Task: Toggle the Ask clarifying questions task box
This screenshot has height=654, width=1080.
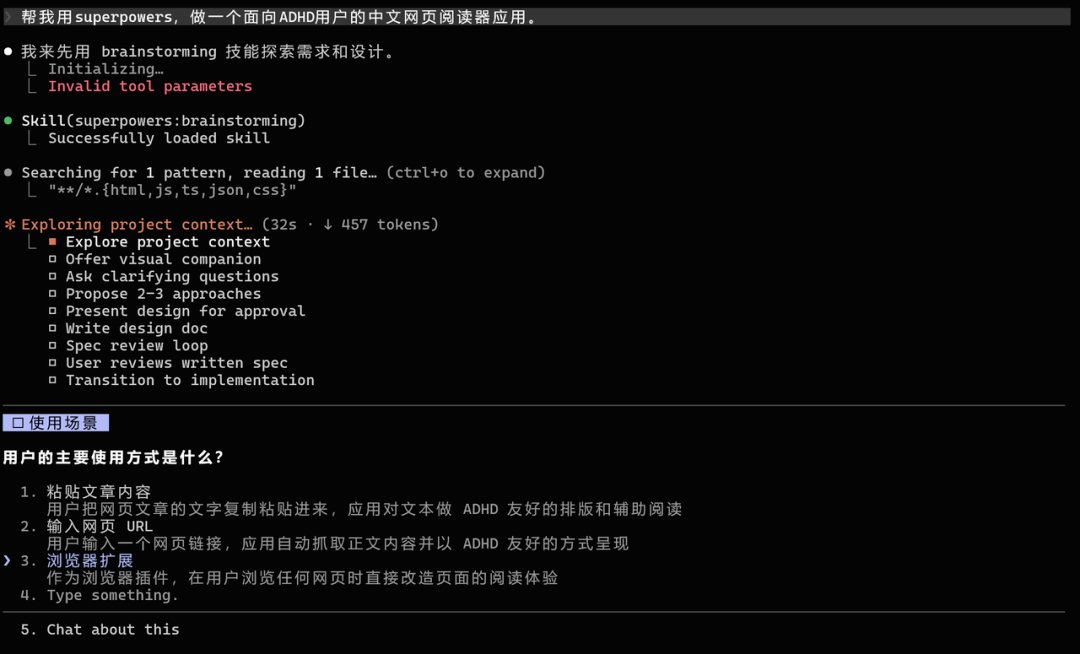Action: point(52,276)
